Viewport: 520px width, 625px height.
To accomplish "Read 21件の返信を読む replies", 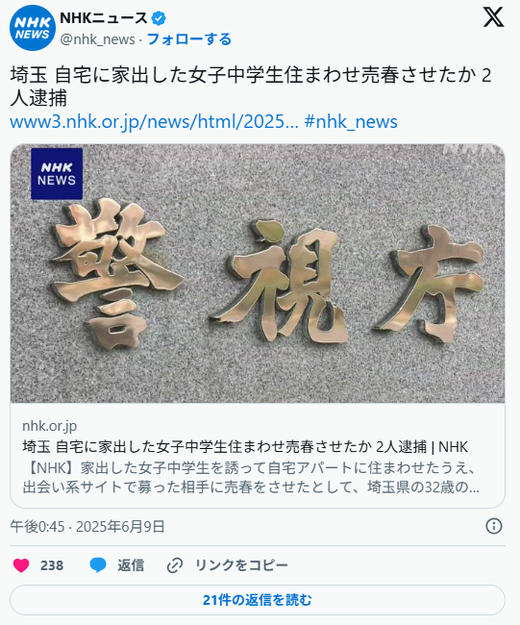I will pos(257,600).
